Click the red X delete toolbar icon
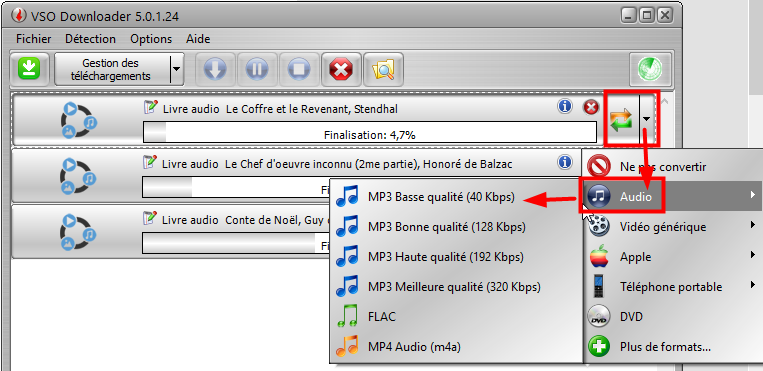This screenshot has height=371, width=763. click(341, 70)
